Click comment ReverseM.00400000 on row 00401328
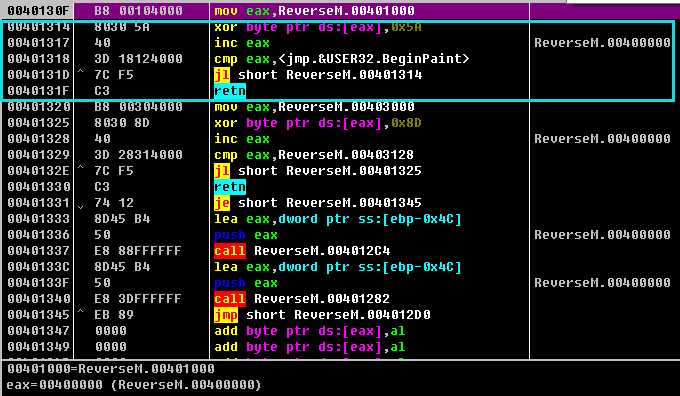This screenshot has width=680, height=396. pyautogui.click(x=602, y=139)
